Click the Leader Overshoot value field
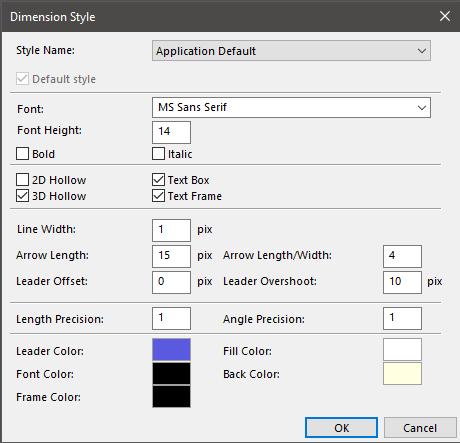460x443 pixels. 402,282
